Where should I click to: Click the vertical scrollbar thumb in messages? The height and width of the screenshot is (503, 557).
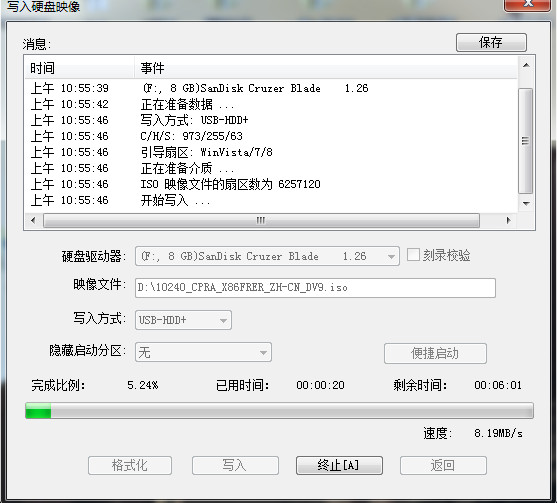tap(526, 141)
